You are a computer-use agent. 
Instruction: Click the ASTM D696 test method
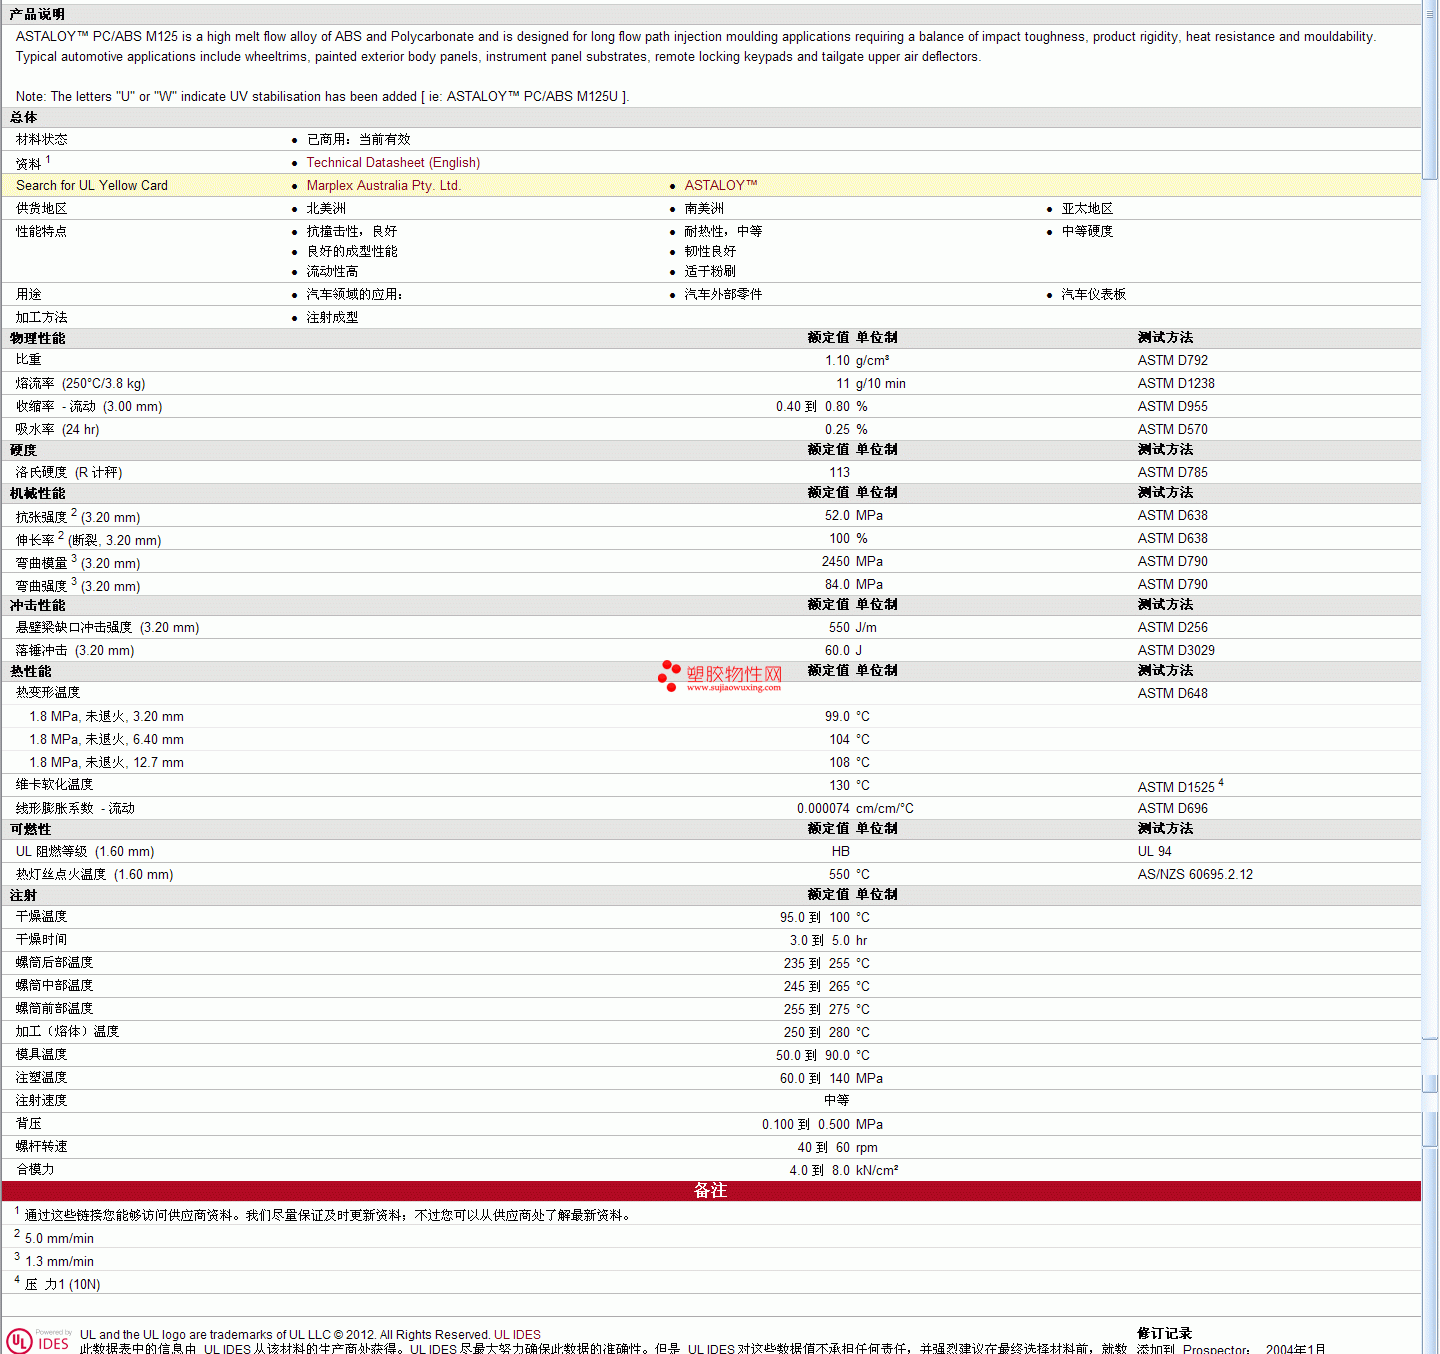[1173, 808]
